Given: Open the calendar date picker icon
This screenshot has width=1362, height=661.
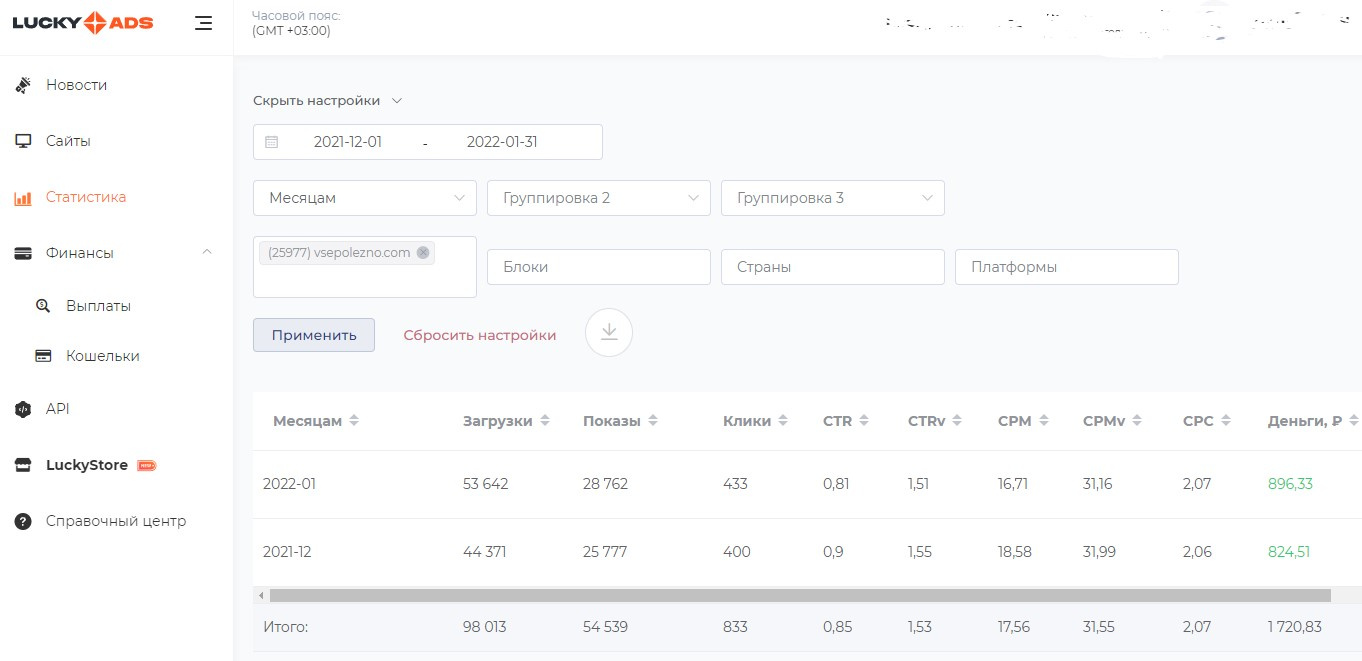Looking at the screenshot, I should click(271, 142).
